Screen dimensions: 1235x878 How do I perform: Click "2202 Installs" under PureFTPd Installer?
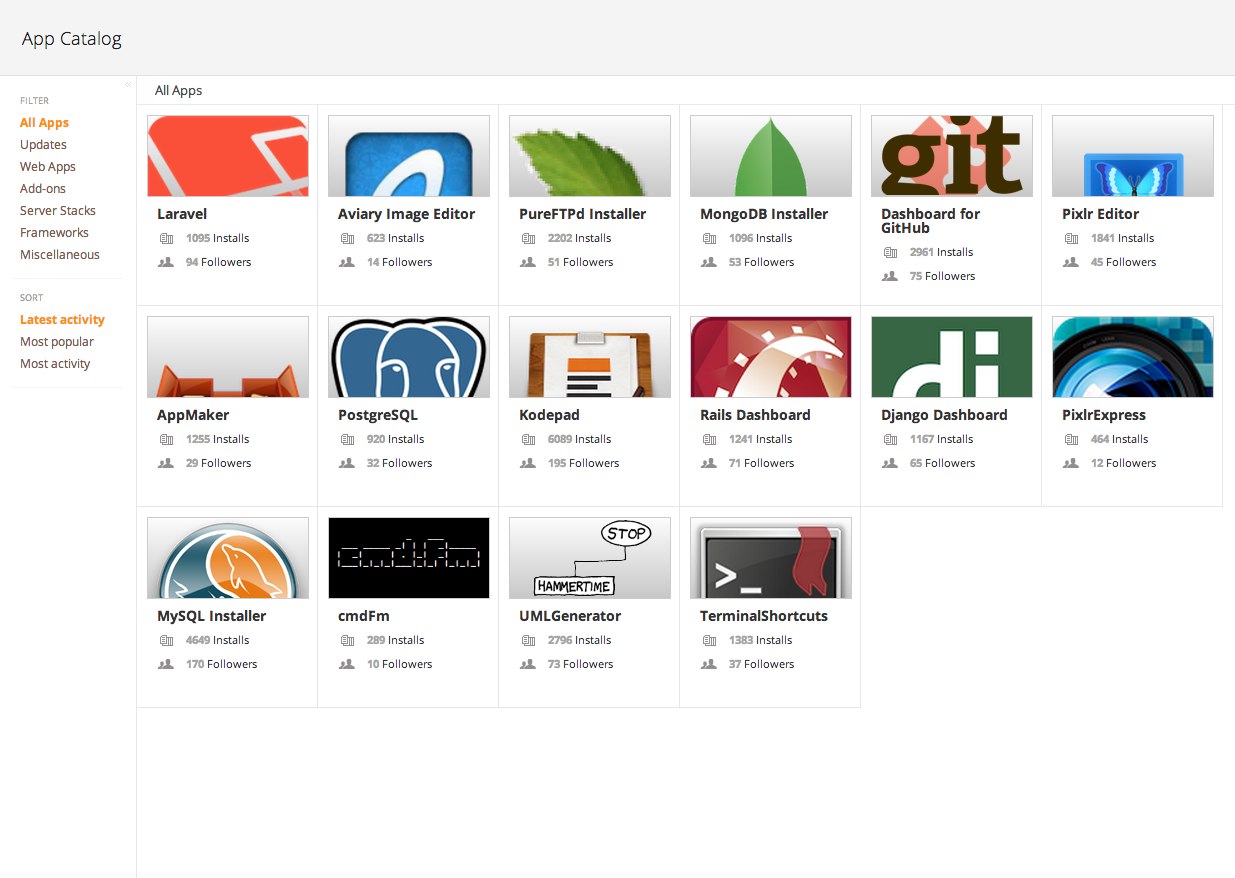(579, 238)
